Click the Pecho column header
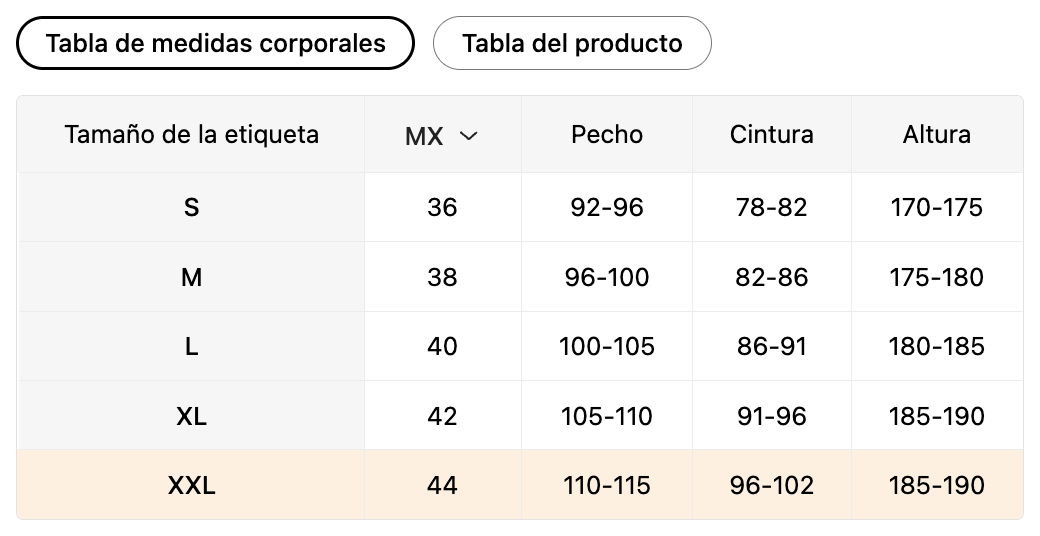 (607, 135)
